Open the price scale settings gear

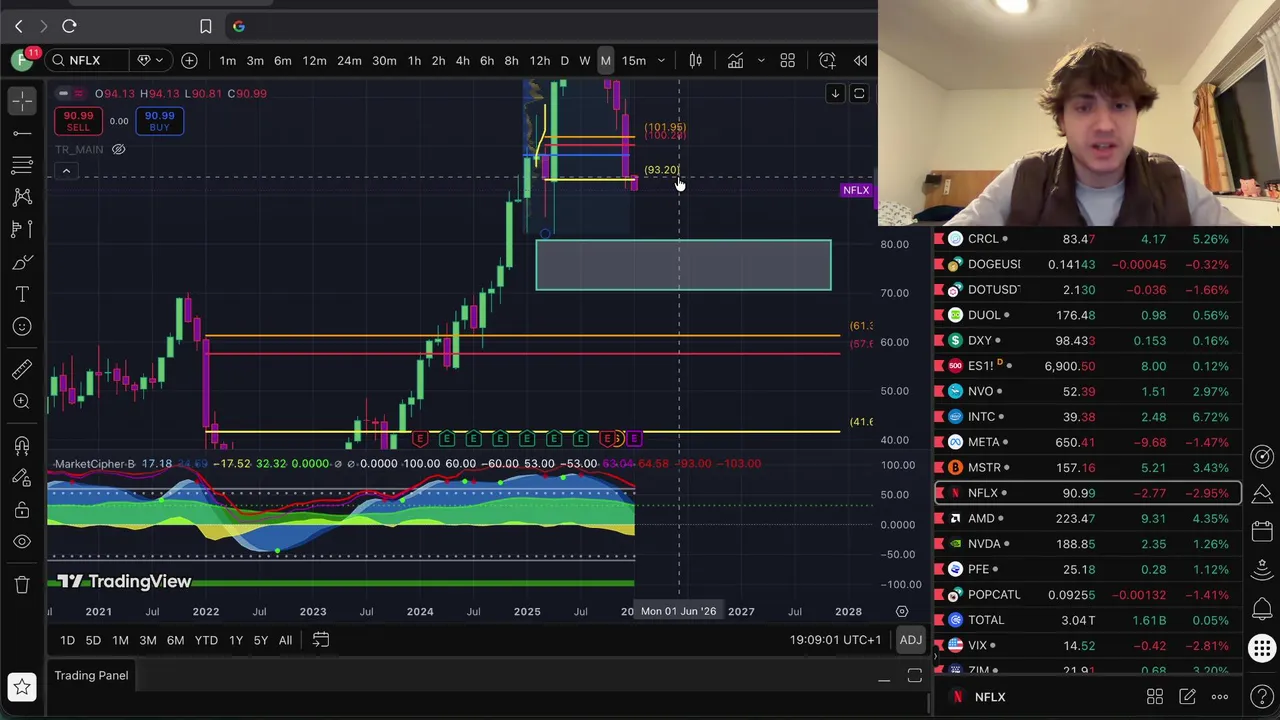pyautogui.click(x=902, y=611)
